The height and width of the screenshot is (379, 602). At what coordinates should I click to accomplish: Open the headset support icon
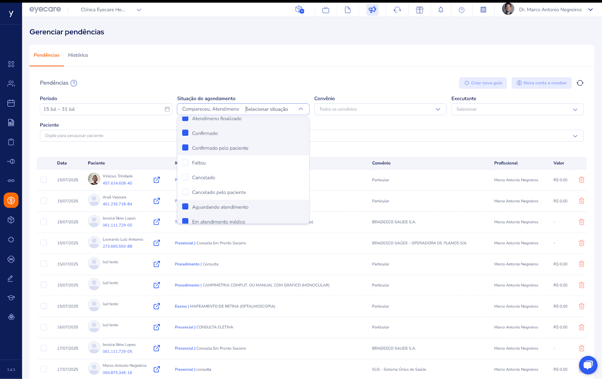click(397, 10)
